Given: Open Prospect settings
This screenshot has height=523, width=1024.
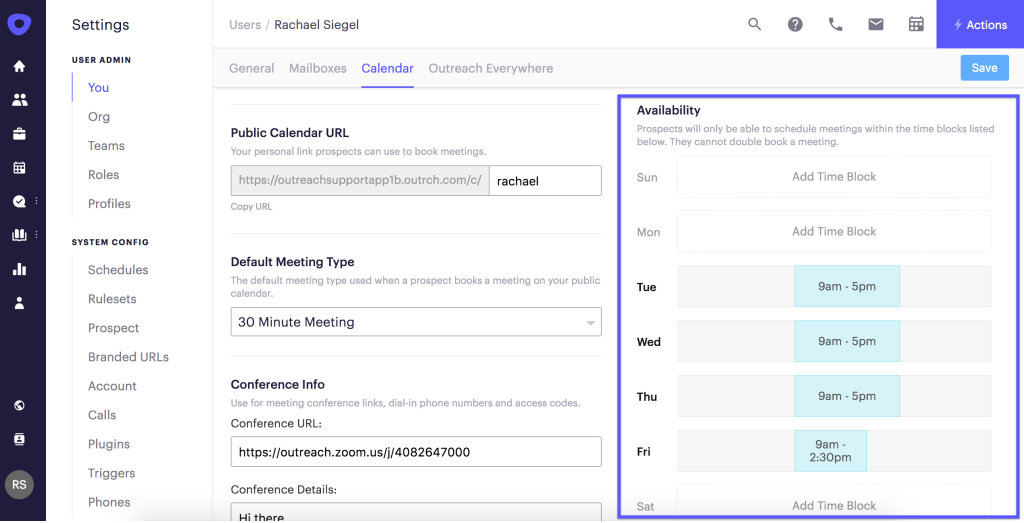Looking at the screenshot, I should [x=114, y=328].
